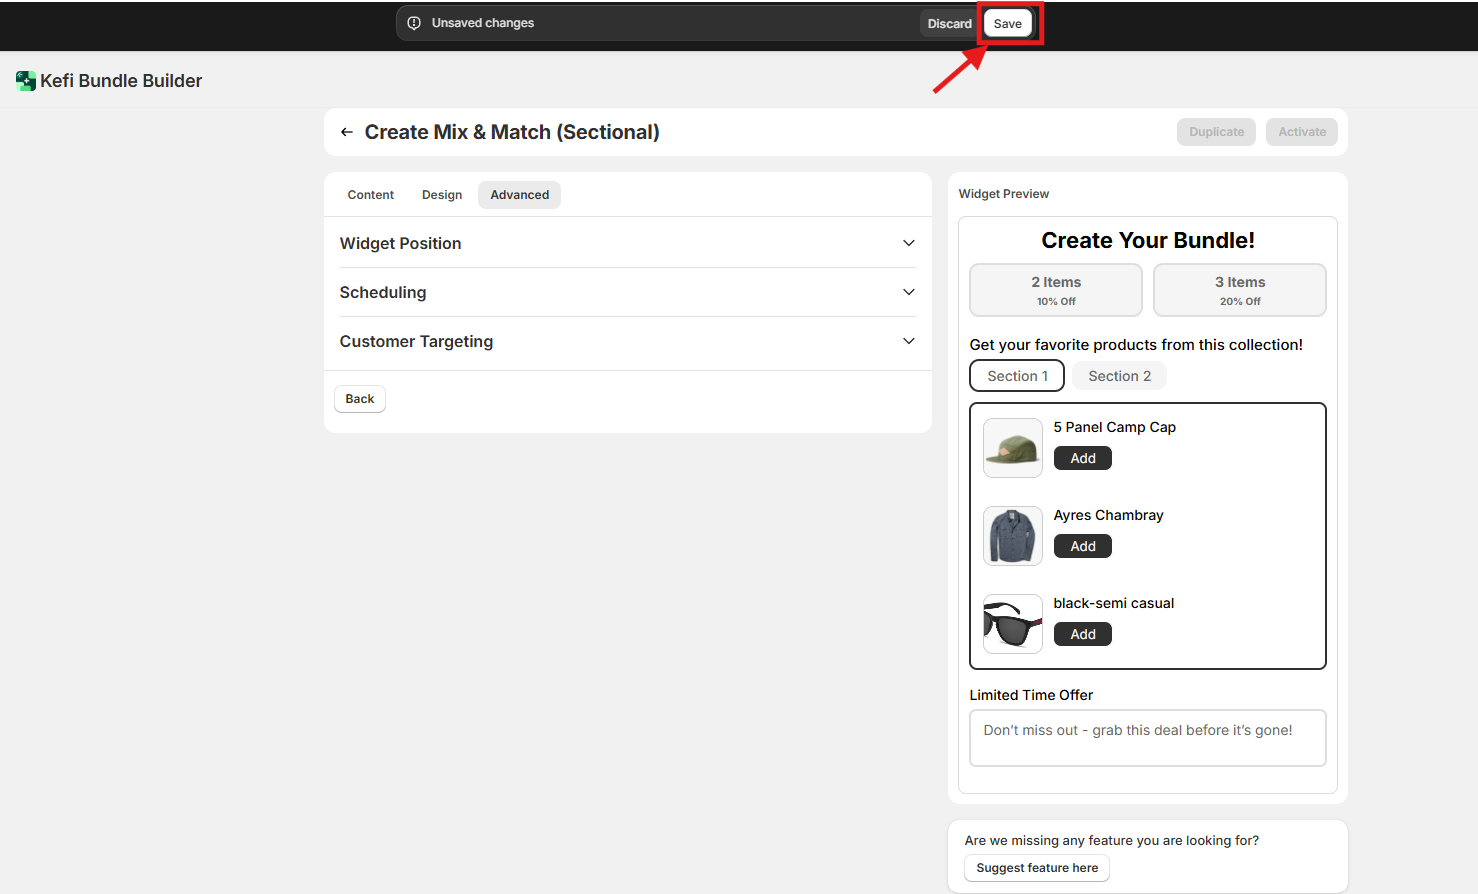
Task: Click the Suggest feature here button
Action: (x=1037, y=868)
